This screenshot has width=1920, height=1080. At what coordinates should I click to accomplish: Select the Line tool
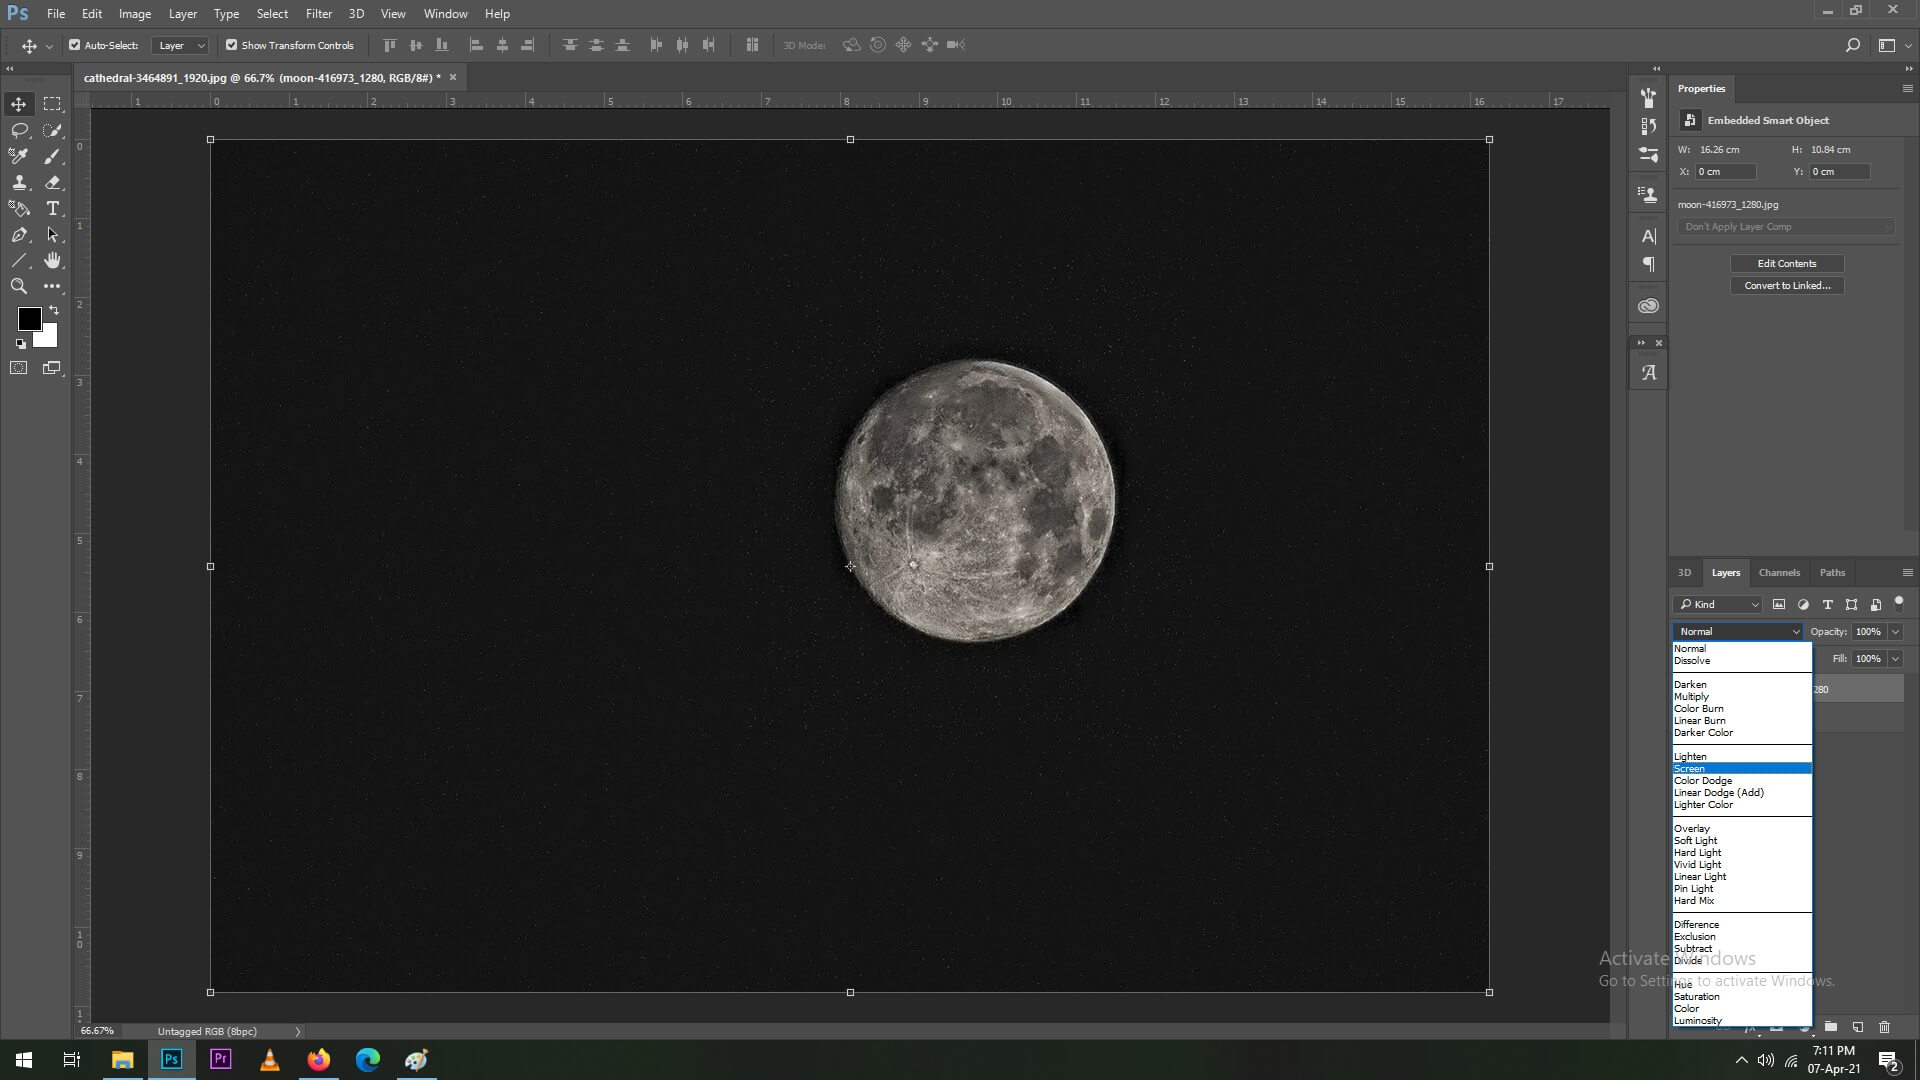[x=19, y=260]
